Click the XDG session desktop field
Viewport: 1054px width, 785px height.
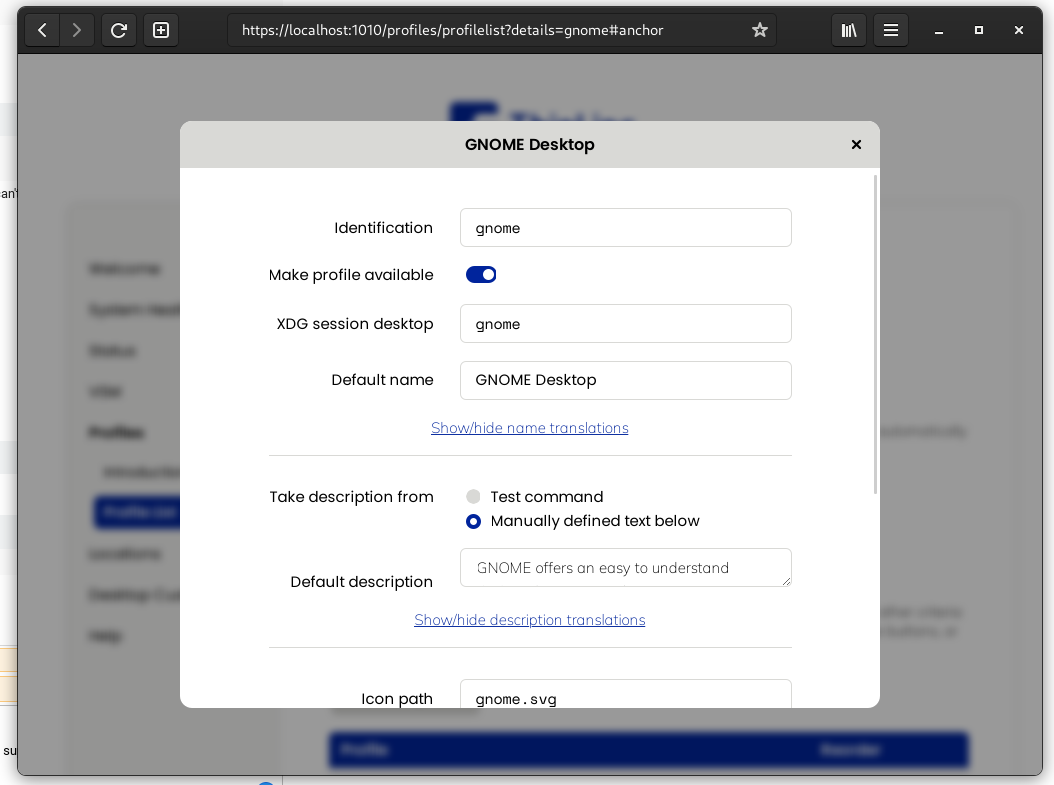pyautogui.click(x=626, y=324)
